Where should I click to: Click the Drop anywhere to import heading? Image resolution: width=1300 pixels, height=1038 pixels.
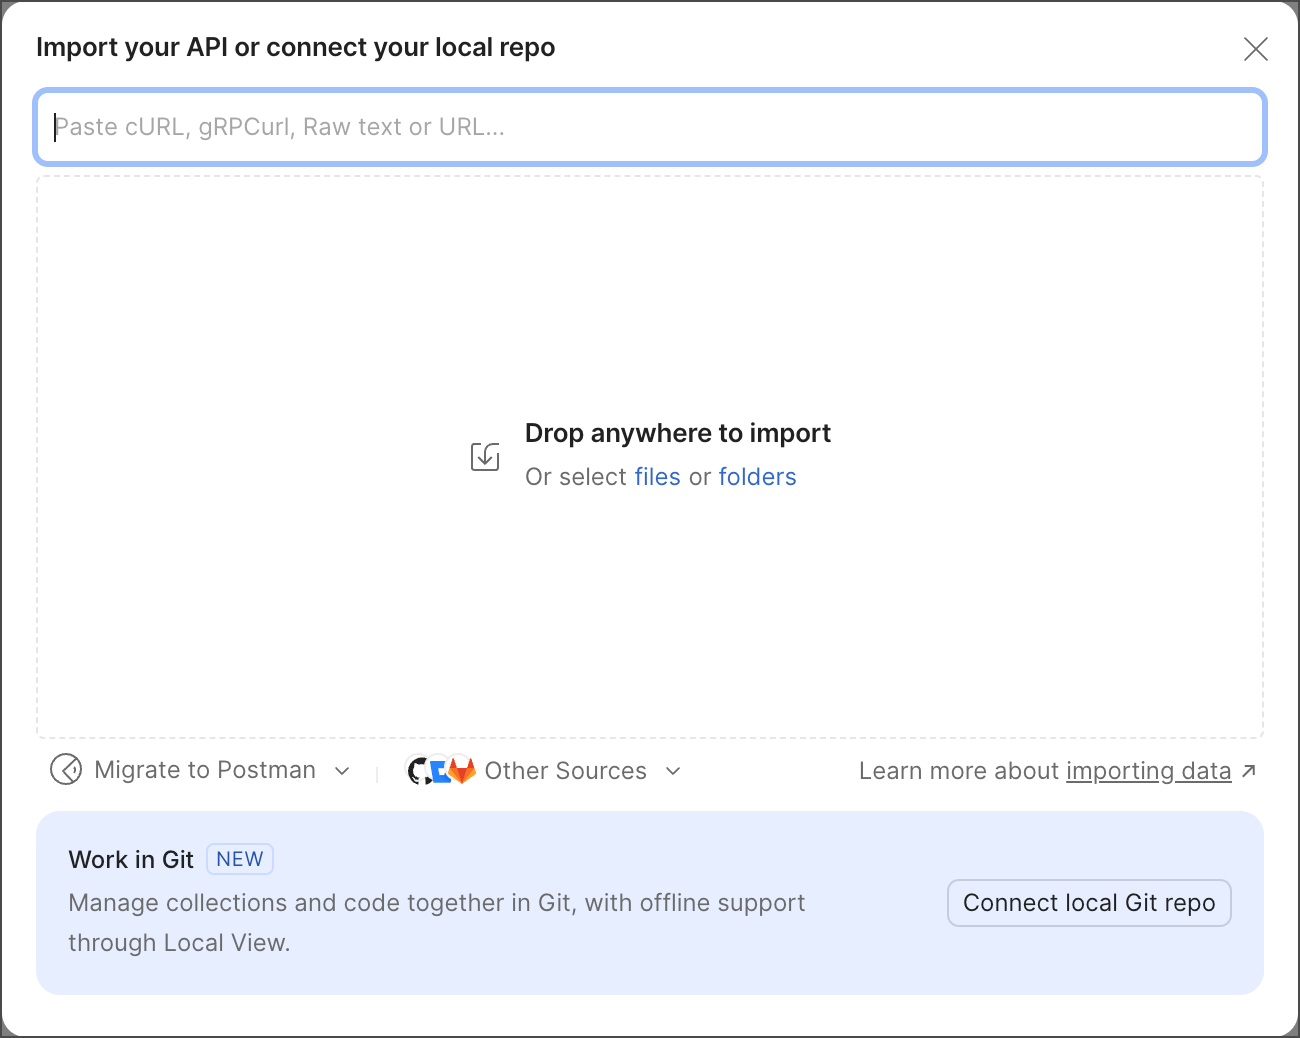pos(677,433)
